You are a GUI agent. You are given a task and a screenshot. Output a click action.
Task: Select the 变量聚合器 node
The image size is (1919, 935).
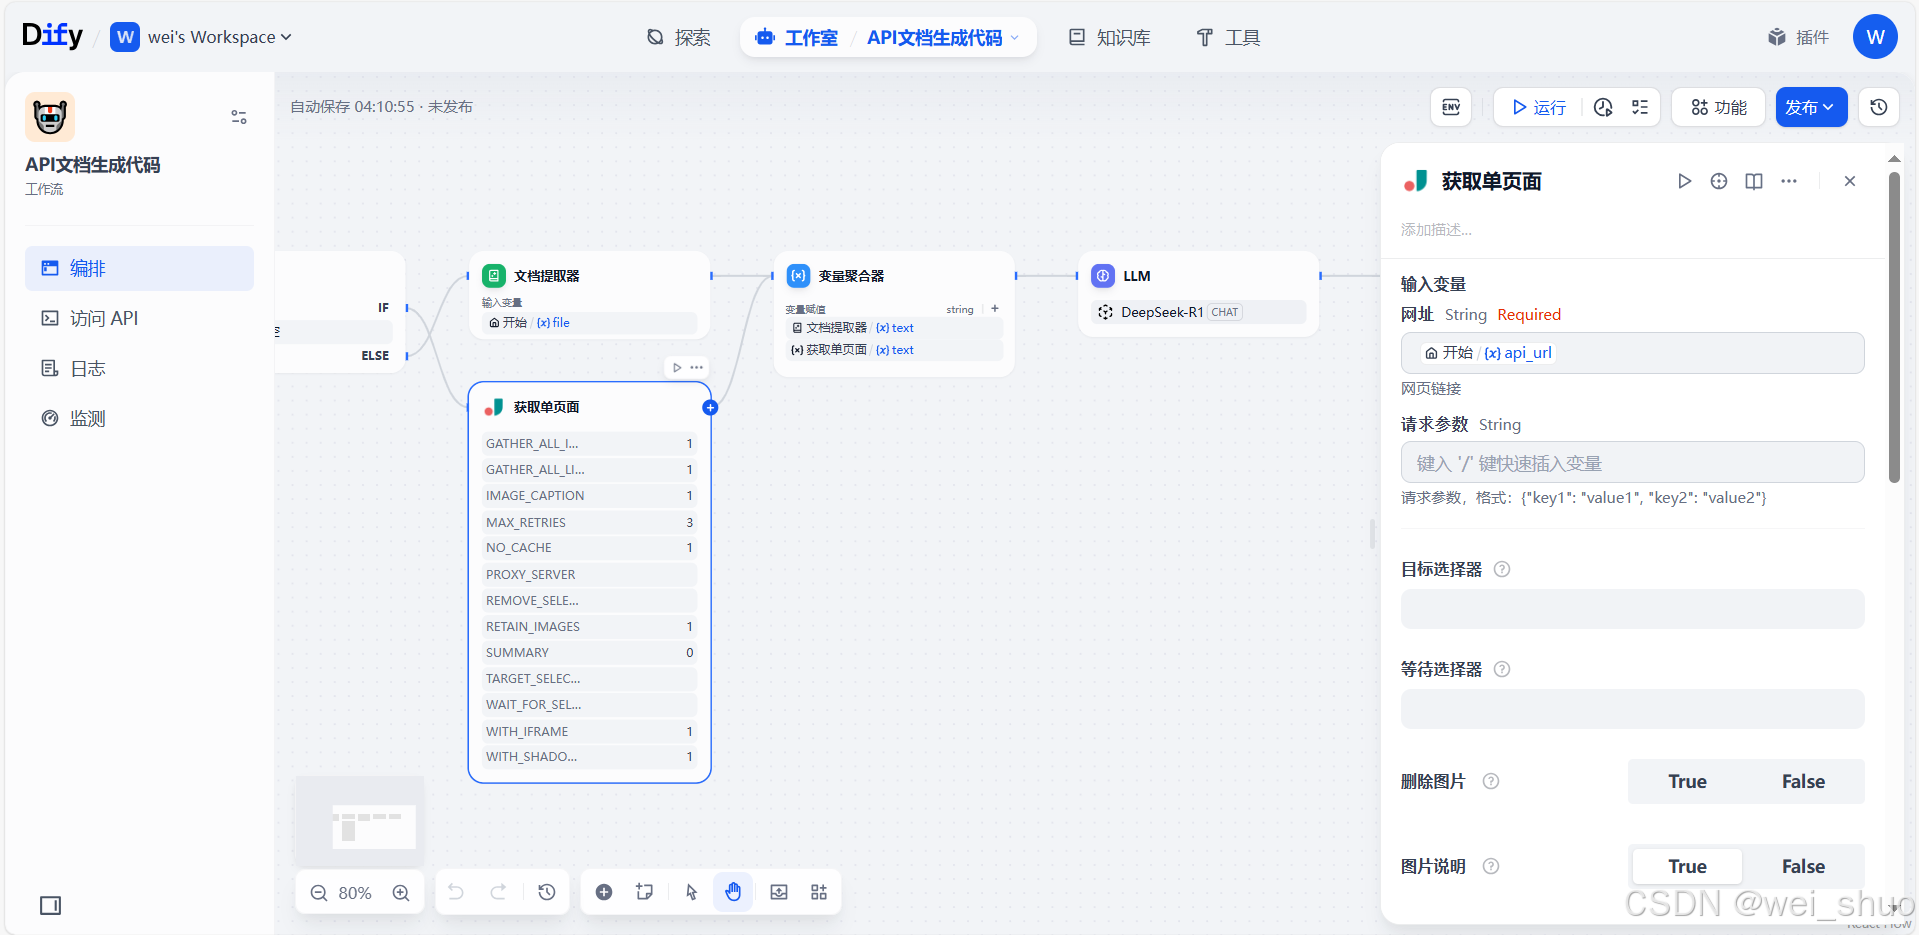[894, 314]
